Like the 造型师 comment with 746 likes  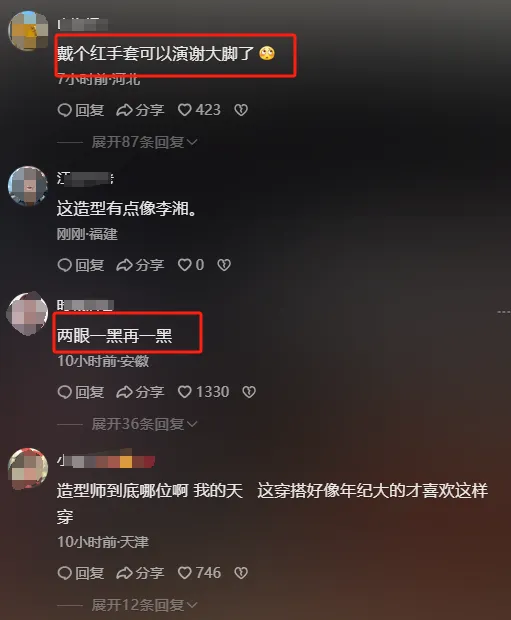[199, 573]
